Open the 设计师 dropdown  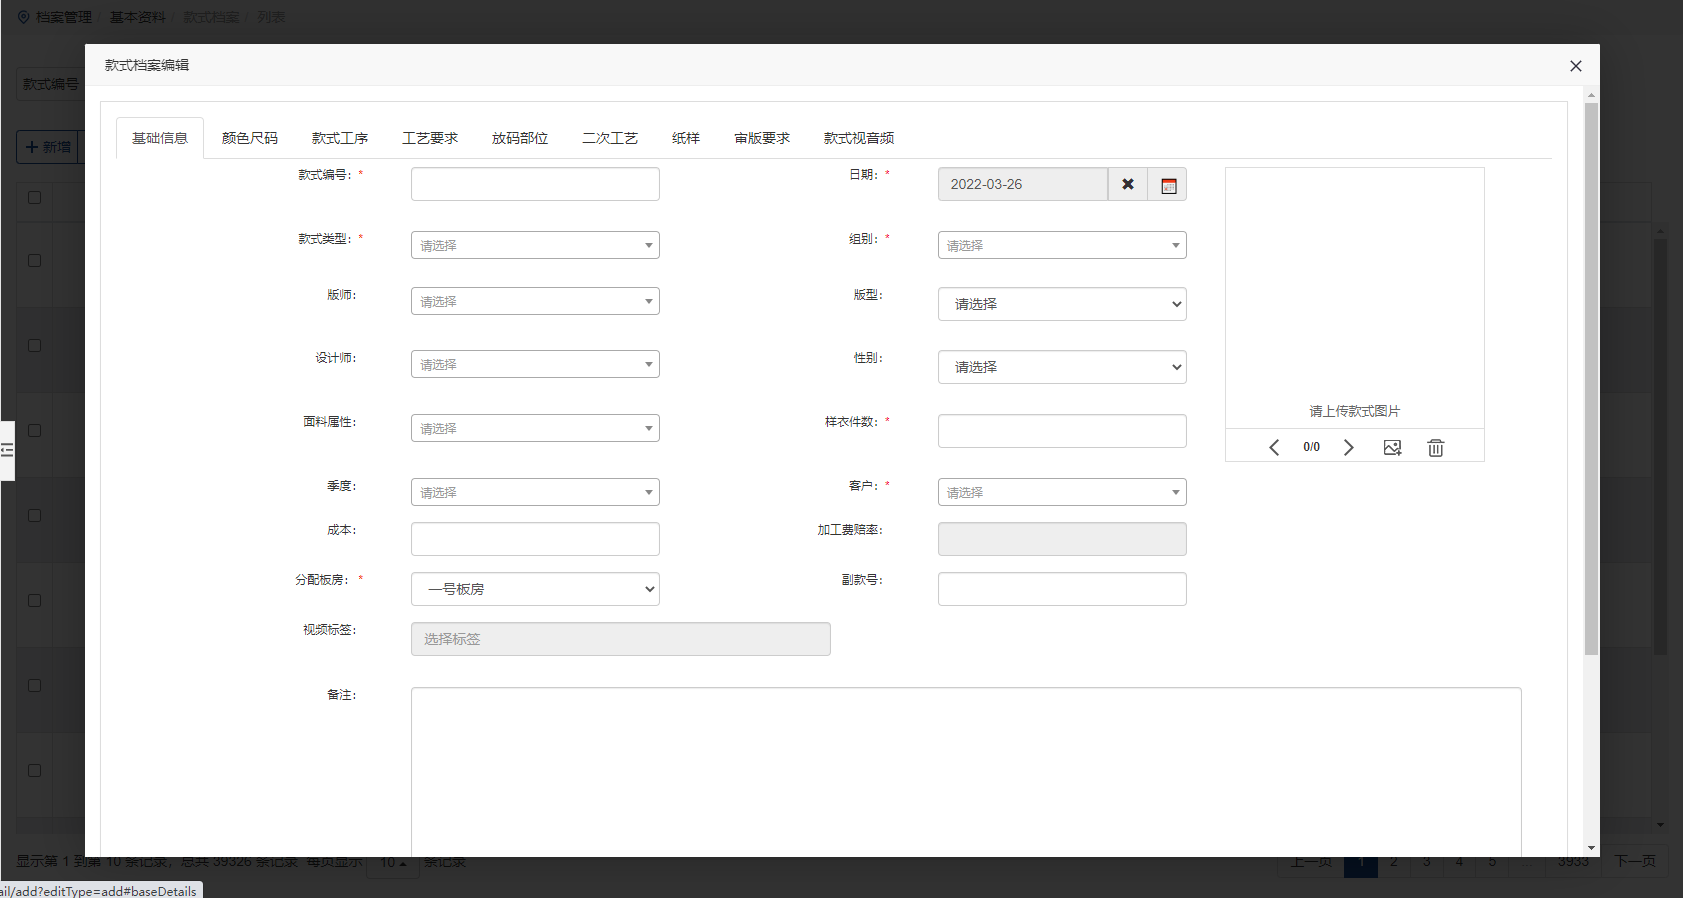pos(535,364)
